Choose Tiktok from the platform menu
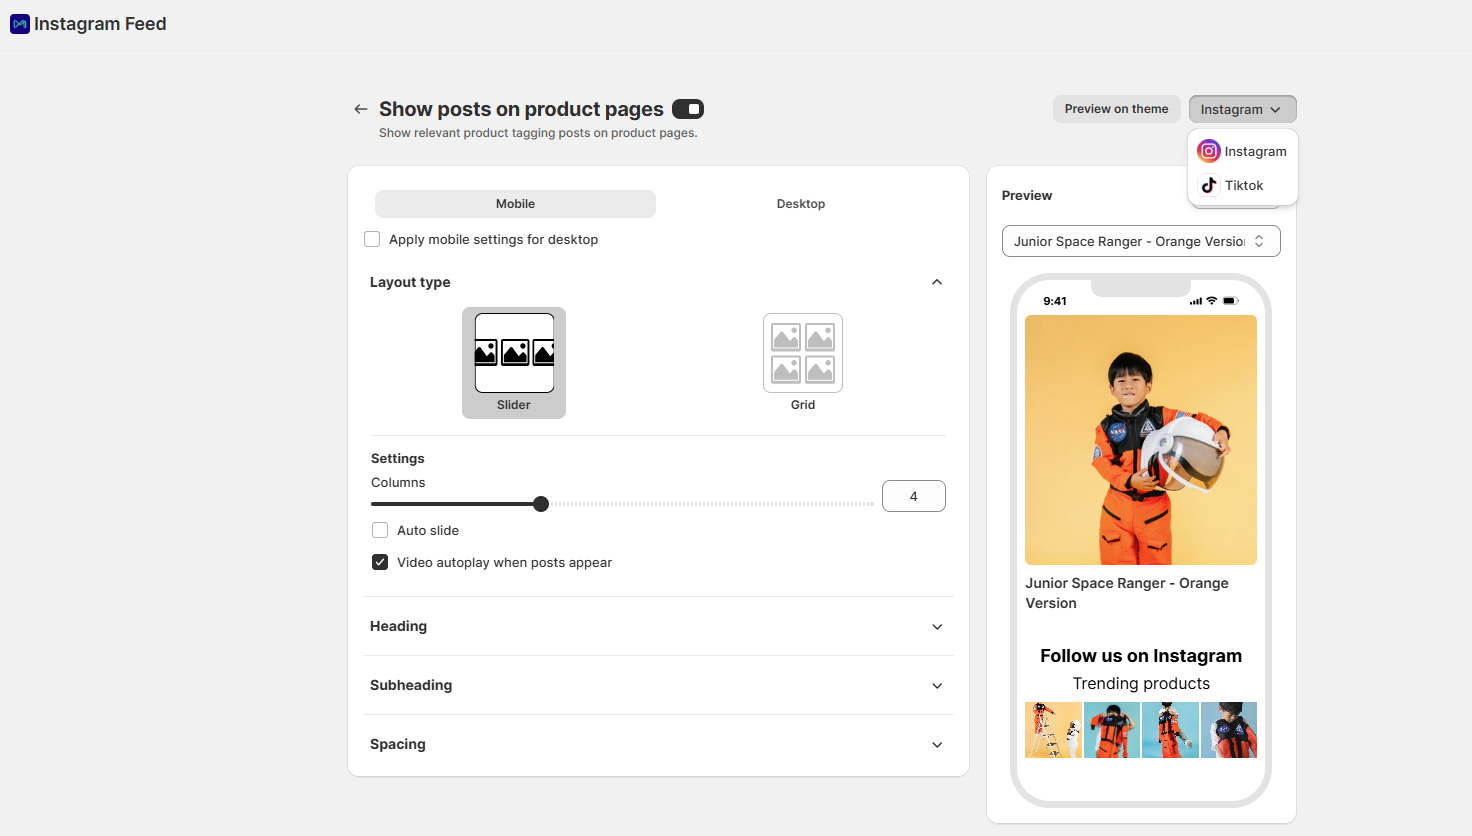 (1242, 185)
